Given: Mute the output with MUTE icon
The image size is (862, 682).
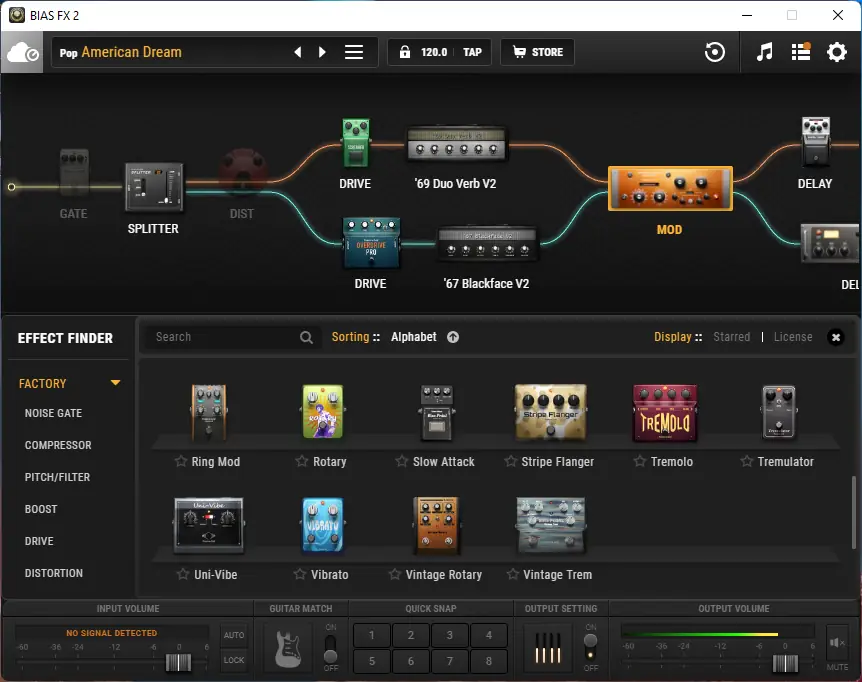Looking at the screenshot, I should point(837,643).
